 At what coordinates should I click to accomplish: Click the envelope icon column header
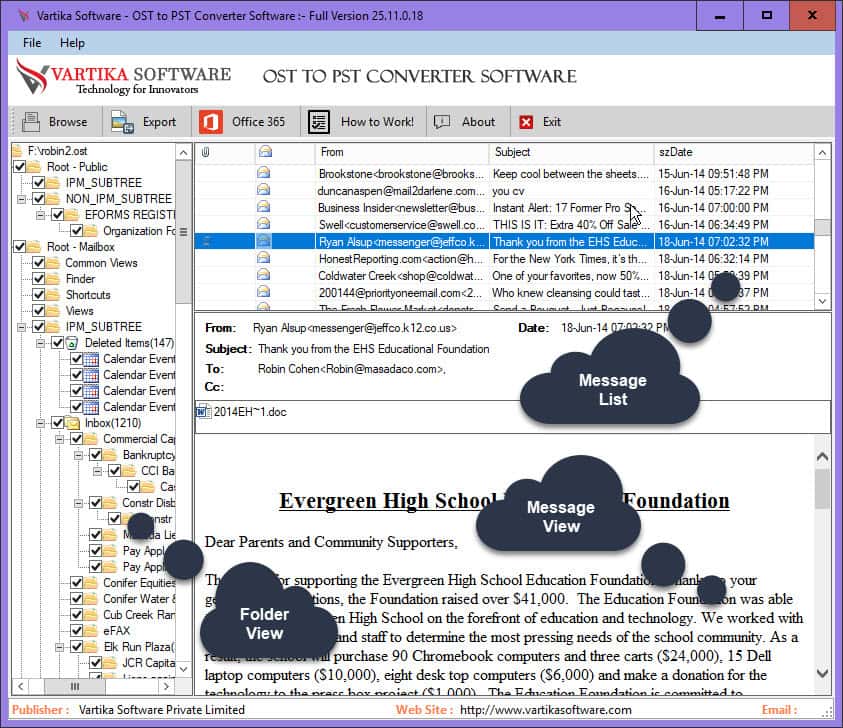[265, 152]
